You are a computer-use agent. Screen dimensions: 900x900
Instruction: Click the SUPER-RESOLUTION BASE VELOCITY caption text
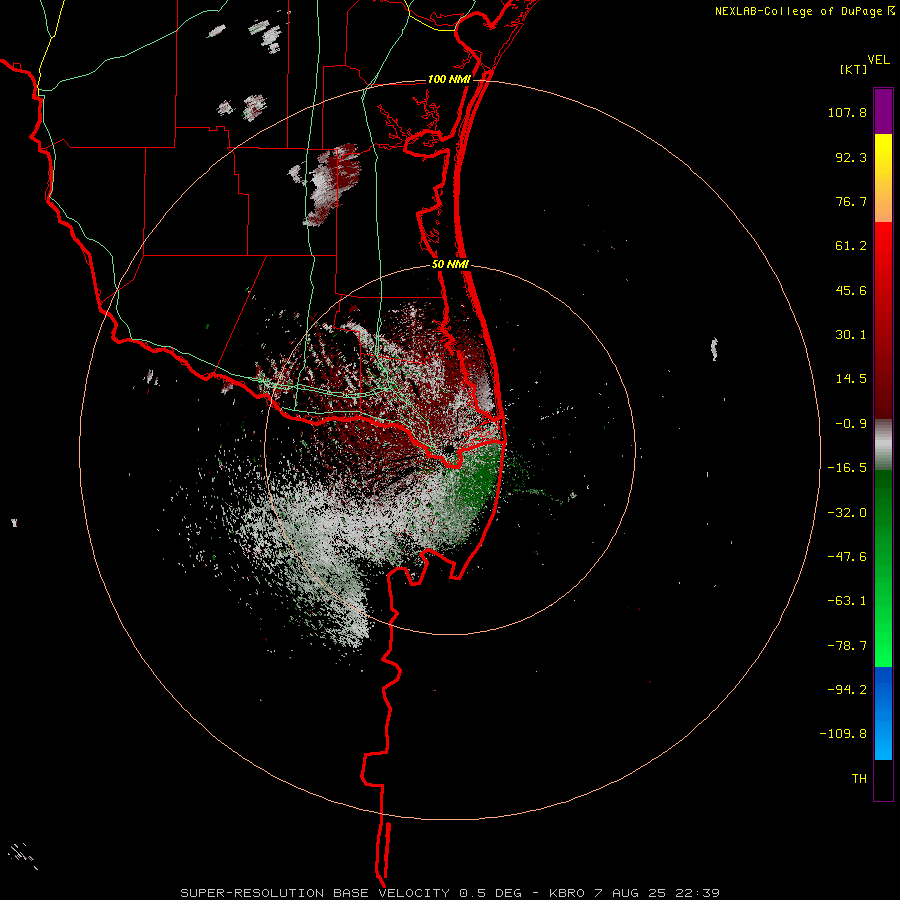tap(449, 893)
